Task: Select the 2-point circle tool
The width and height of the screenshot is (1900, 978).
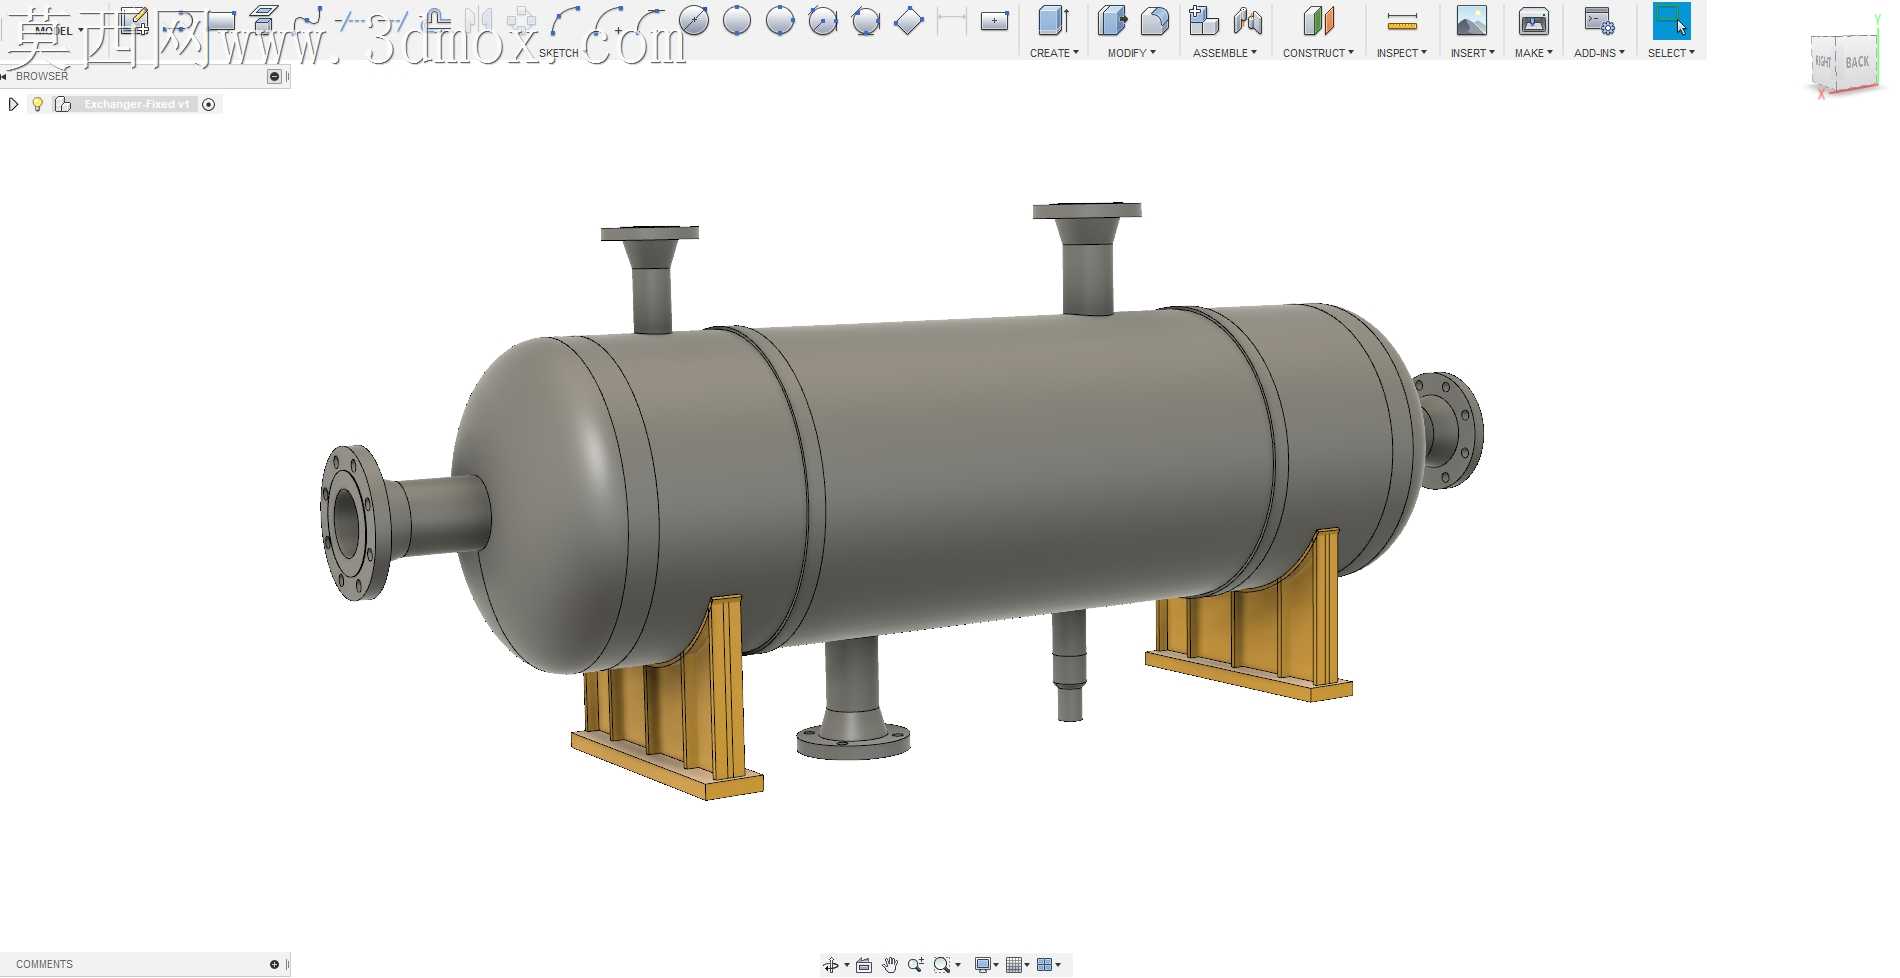Action: pos(737,20)
